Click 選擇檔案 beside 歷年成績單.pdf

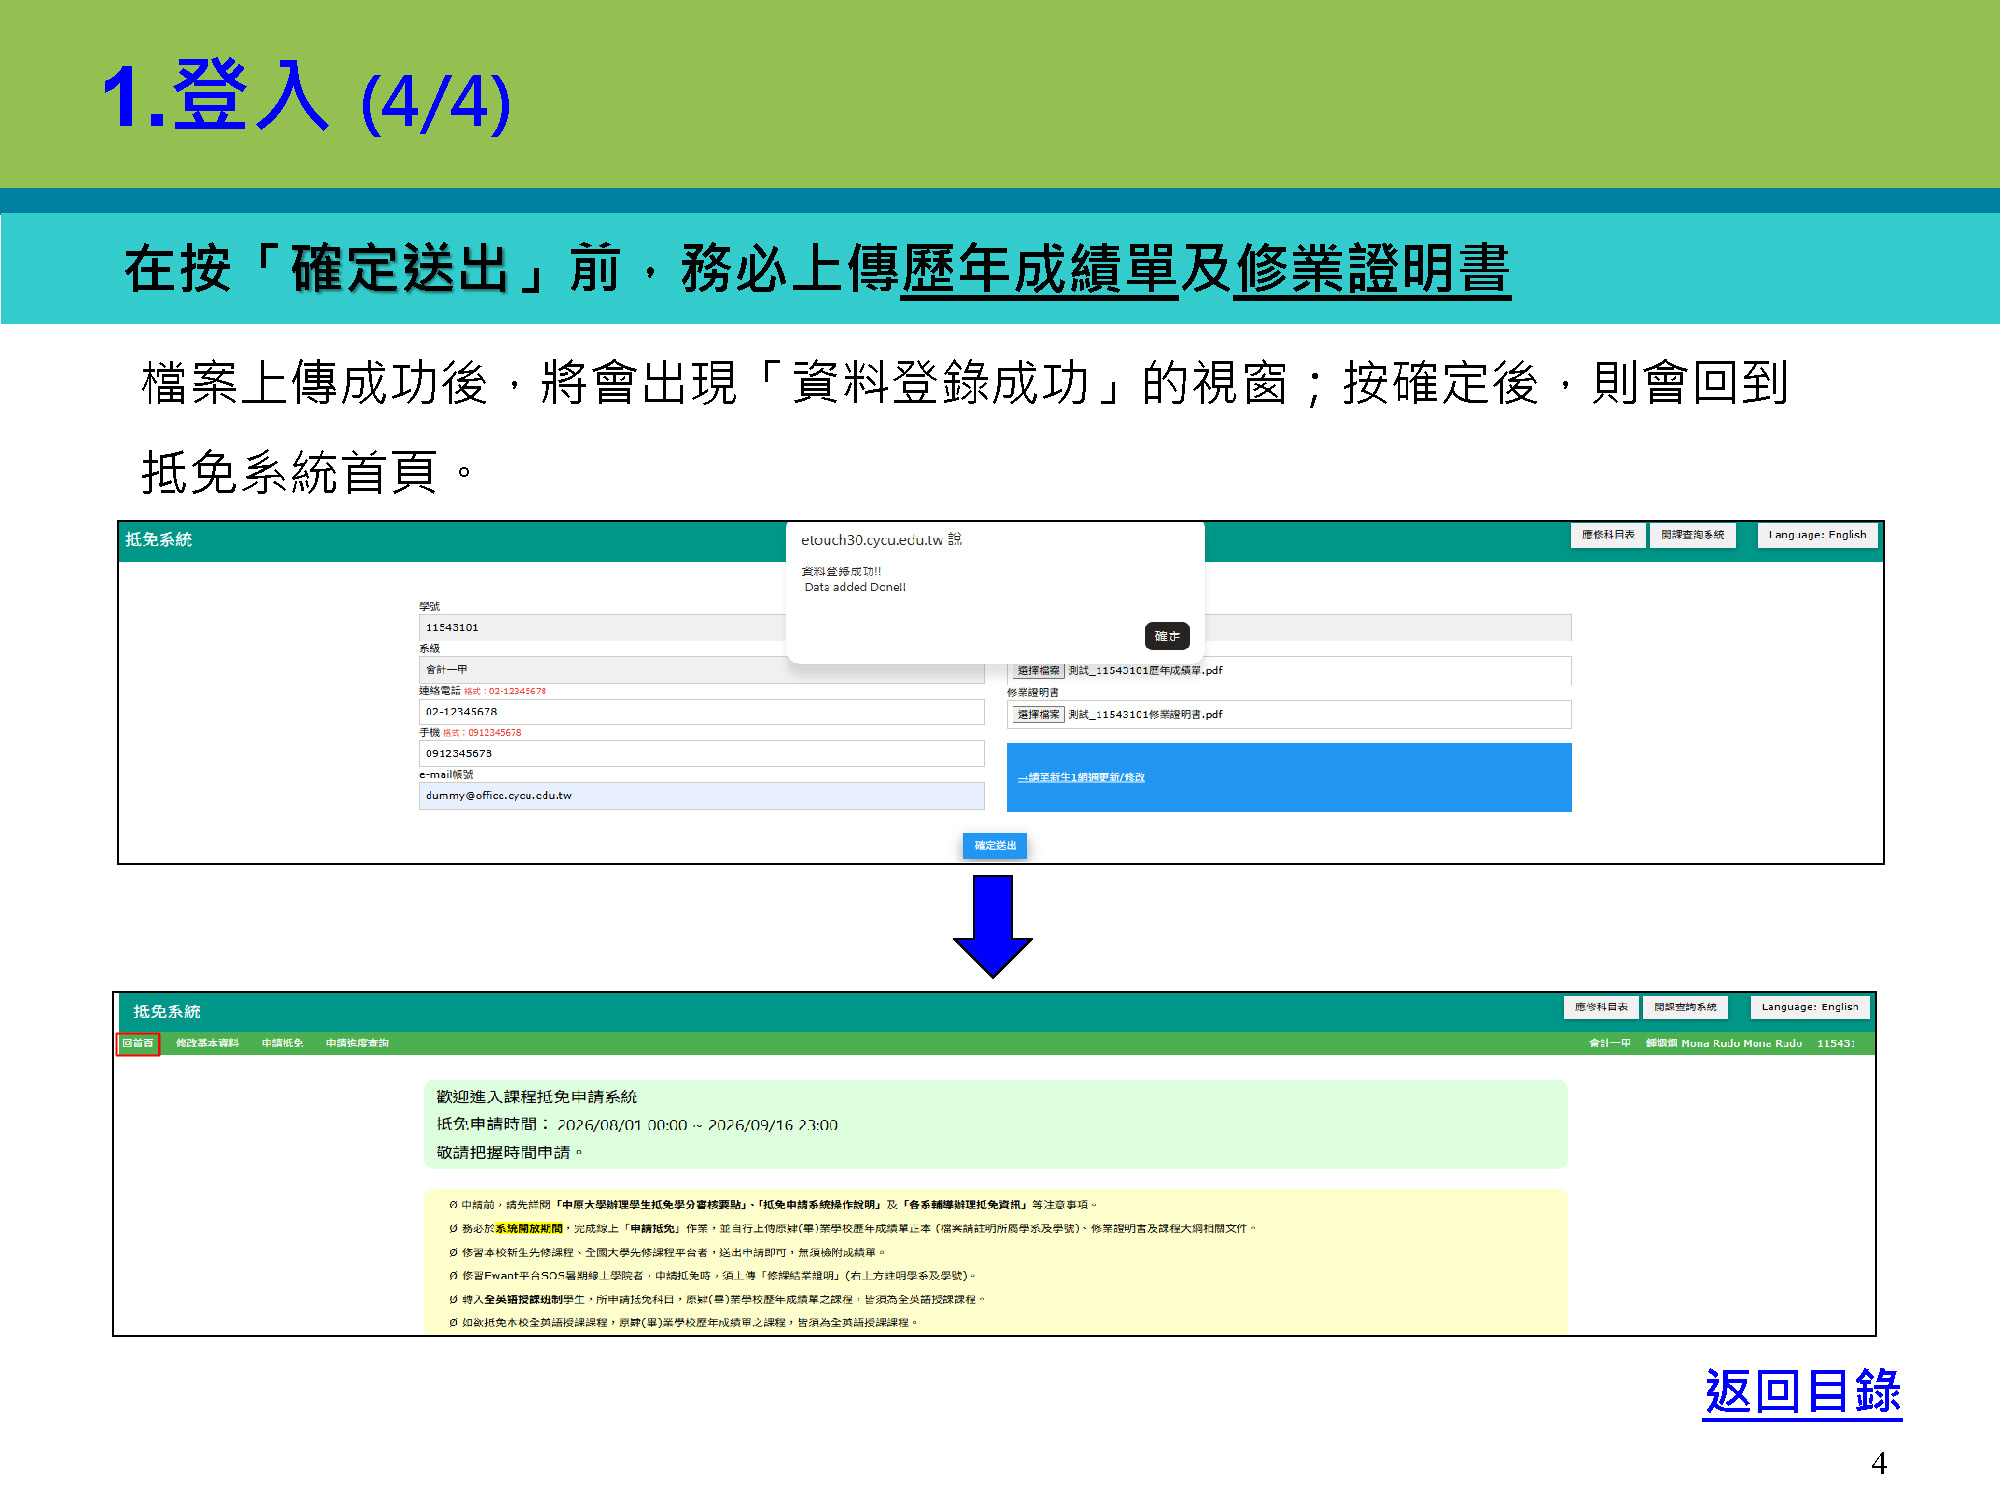pos(1038,671)
